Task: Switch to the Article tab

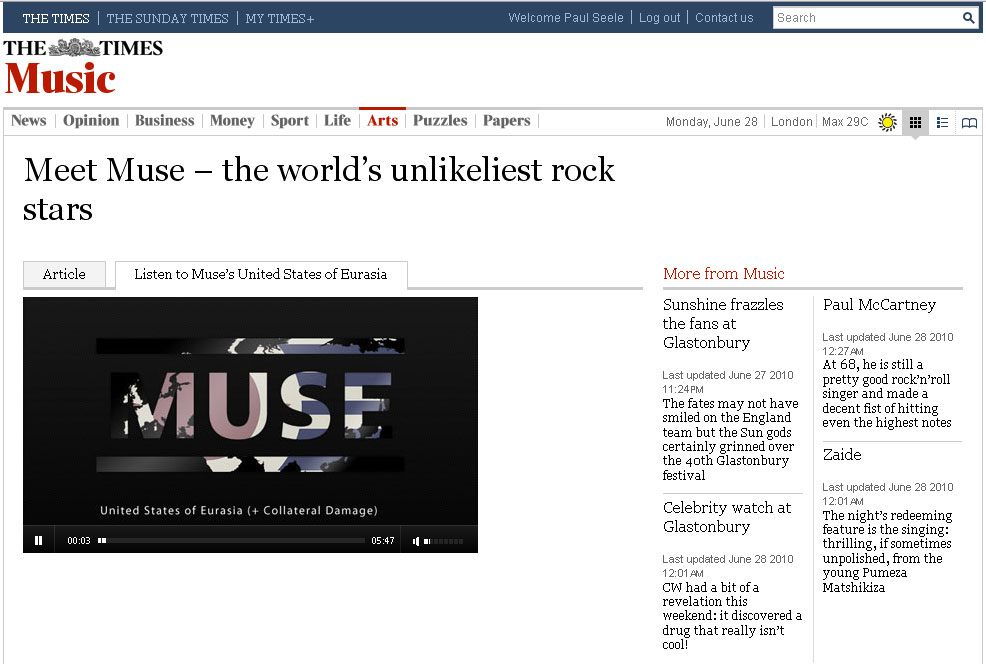Action: (64, 274)
